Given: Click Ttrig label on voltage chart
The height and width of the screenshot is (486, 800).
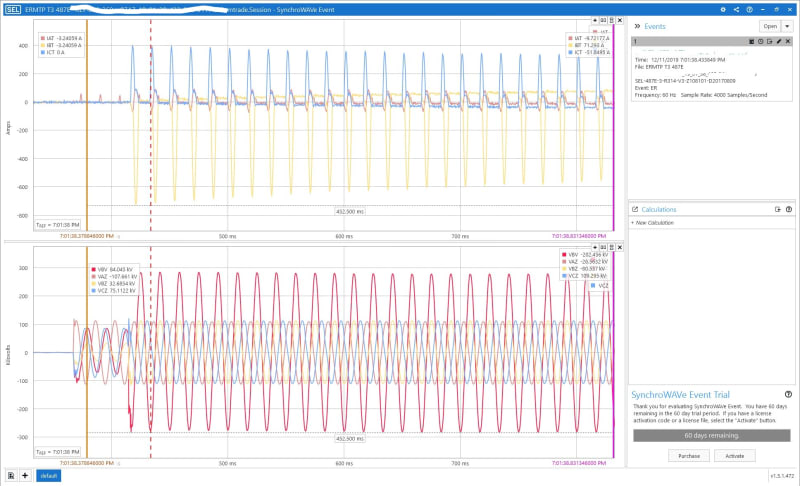Looking at the screenshot, I should coord(58,452).
